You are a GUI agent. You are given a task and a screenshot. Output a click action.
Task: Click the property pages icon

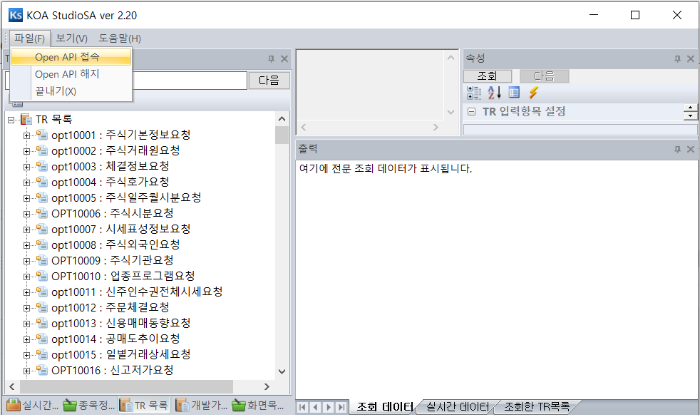click(514, 92)
